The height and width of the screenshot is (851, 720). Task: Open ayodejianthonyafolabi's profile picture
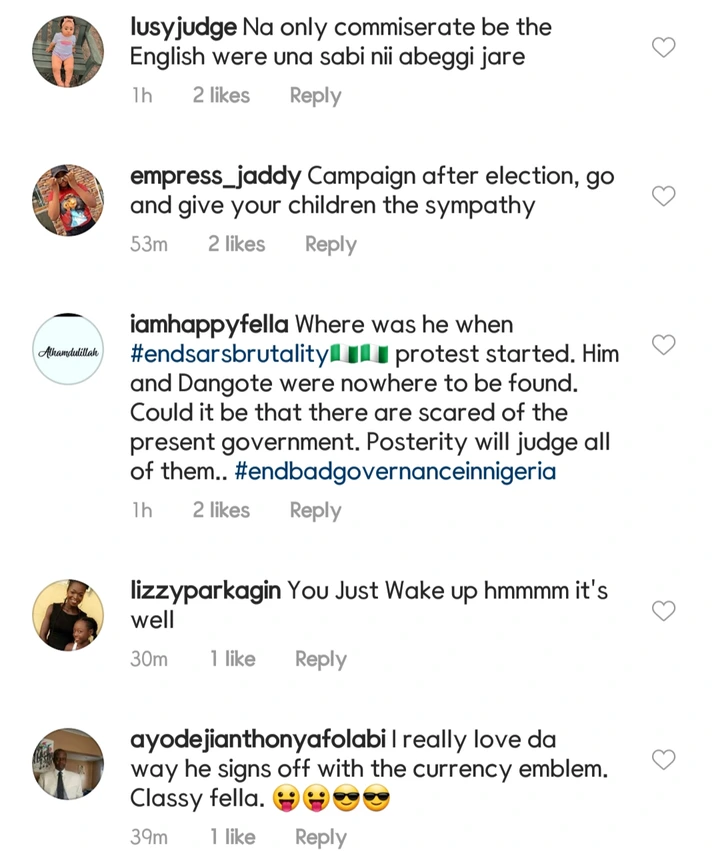[x=68, y=764]
